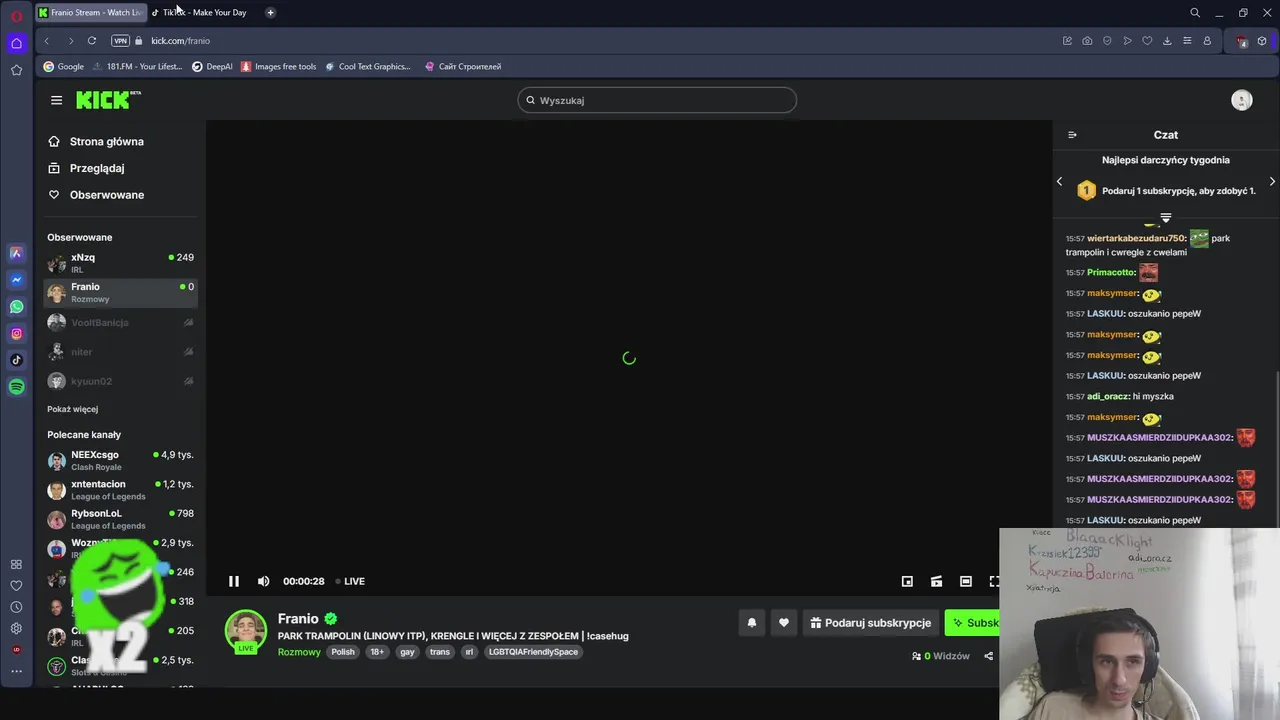Open Images free tools bookmark
Image resolution: width=1280 pixels, height=720 pixels.
(279, 67)
